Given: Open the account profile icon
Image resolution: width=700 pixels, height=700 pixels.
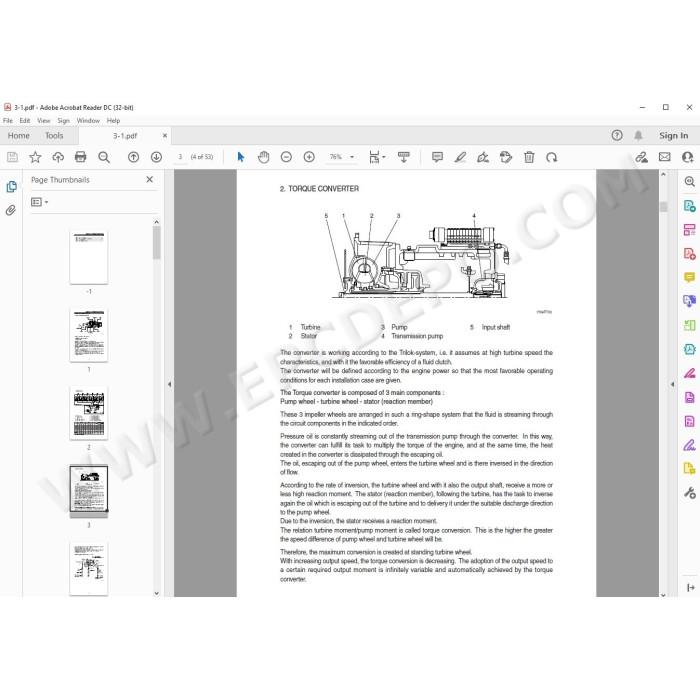Looking at the screenshot, I should [688, 157].
